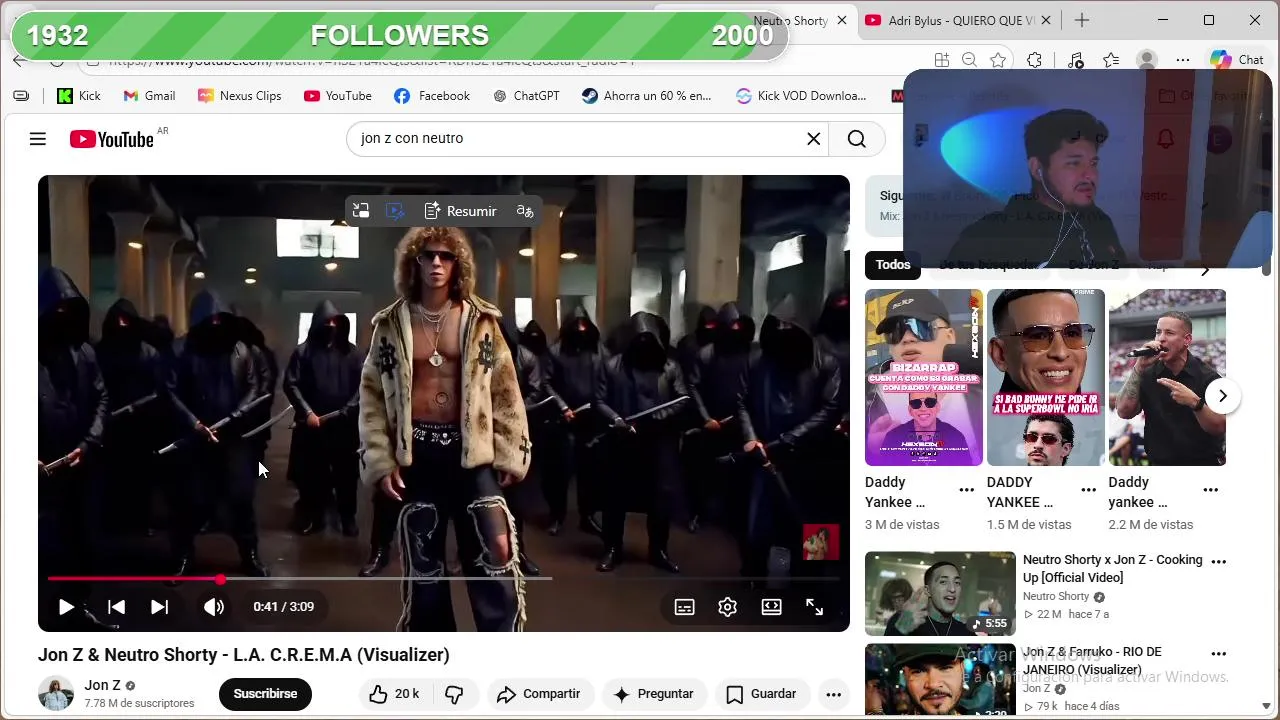Open a new browser tab

click(1082, 20)
